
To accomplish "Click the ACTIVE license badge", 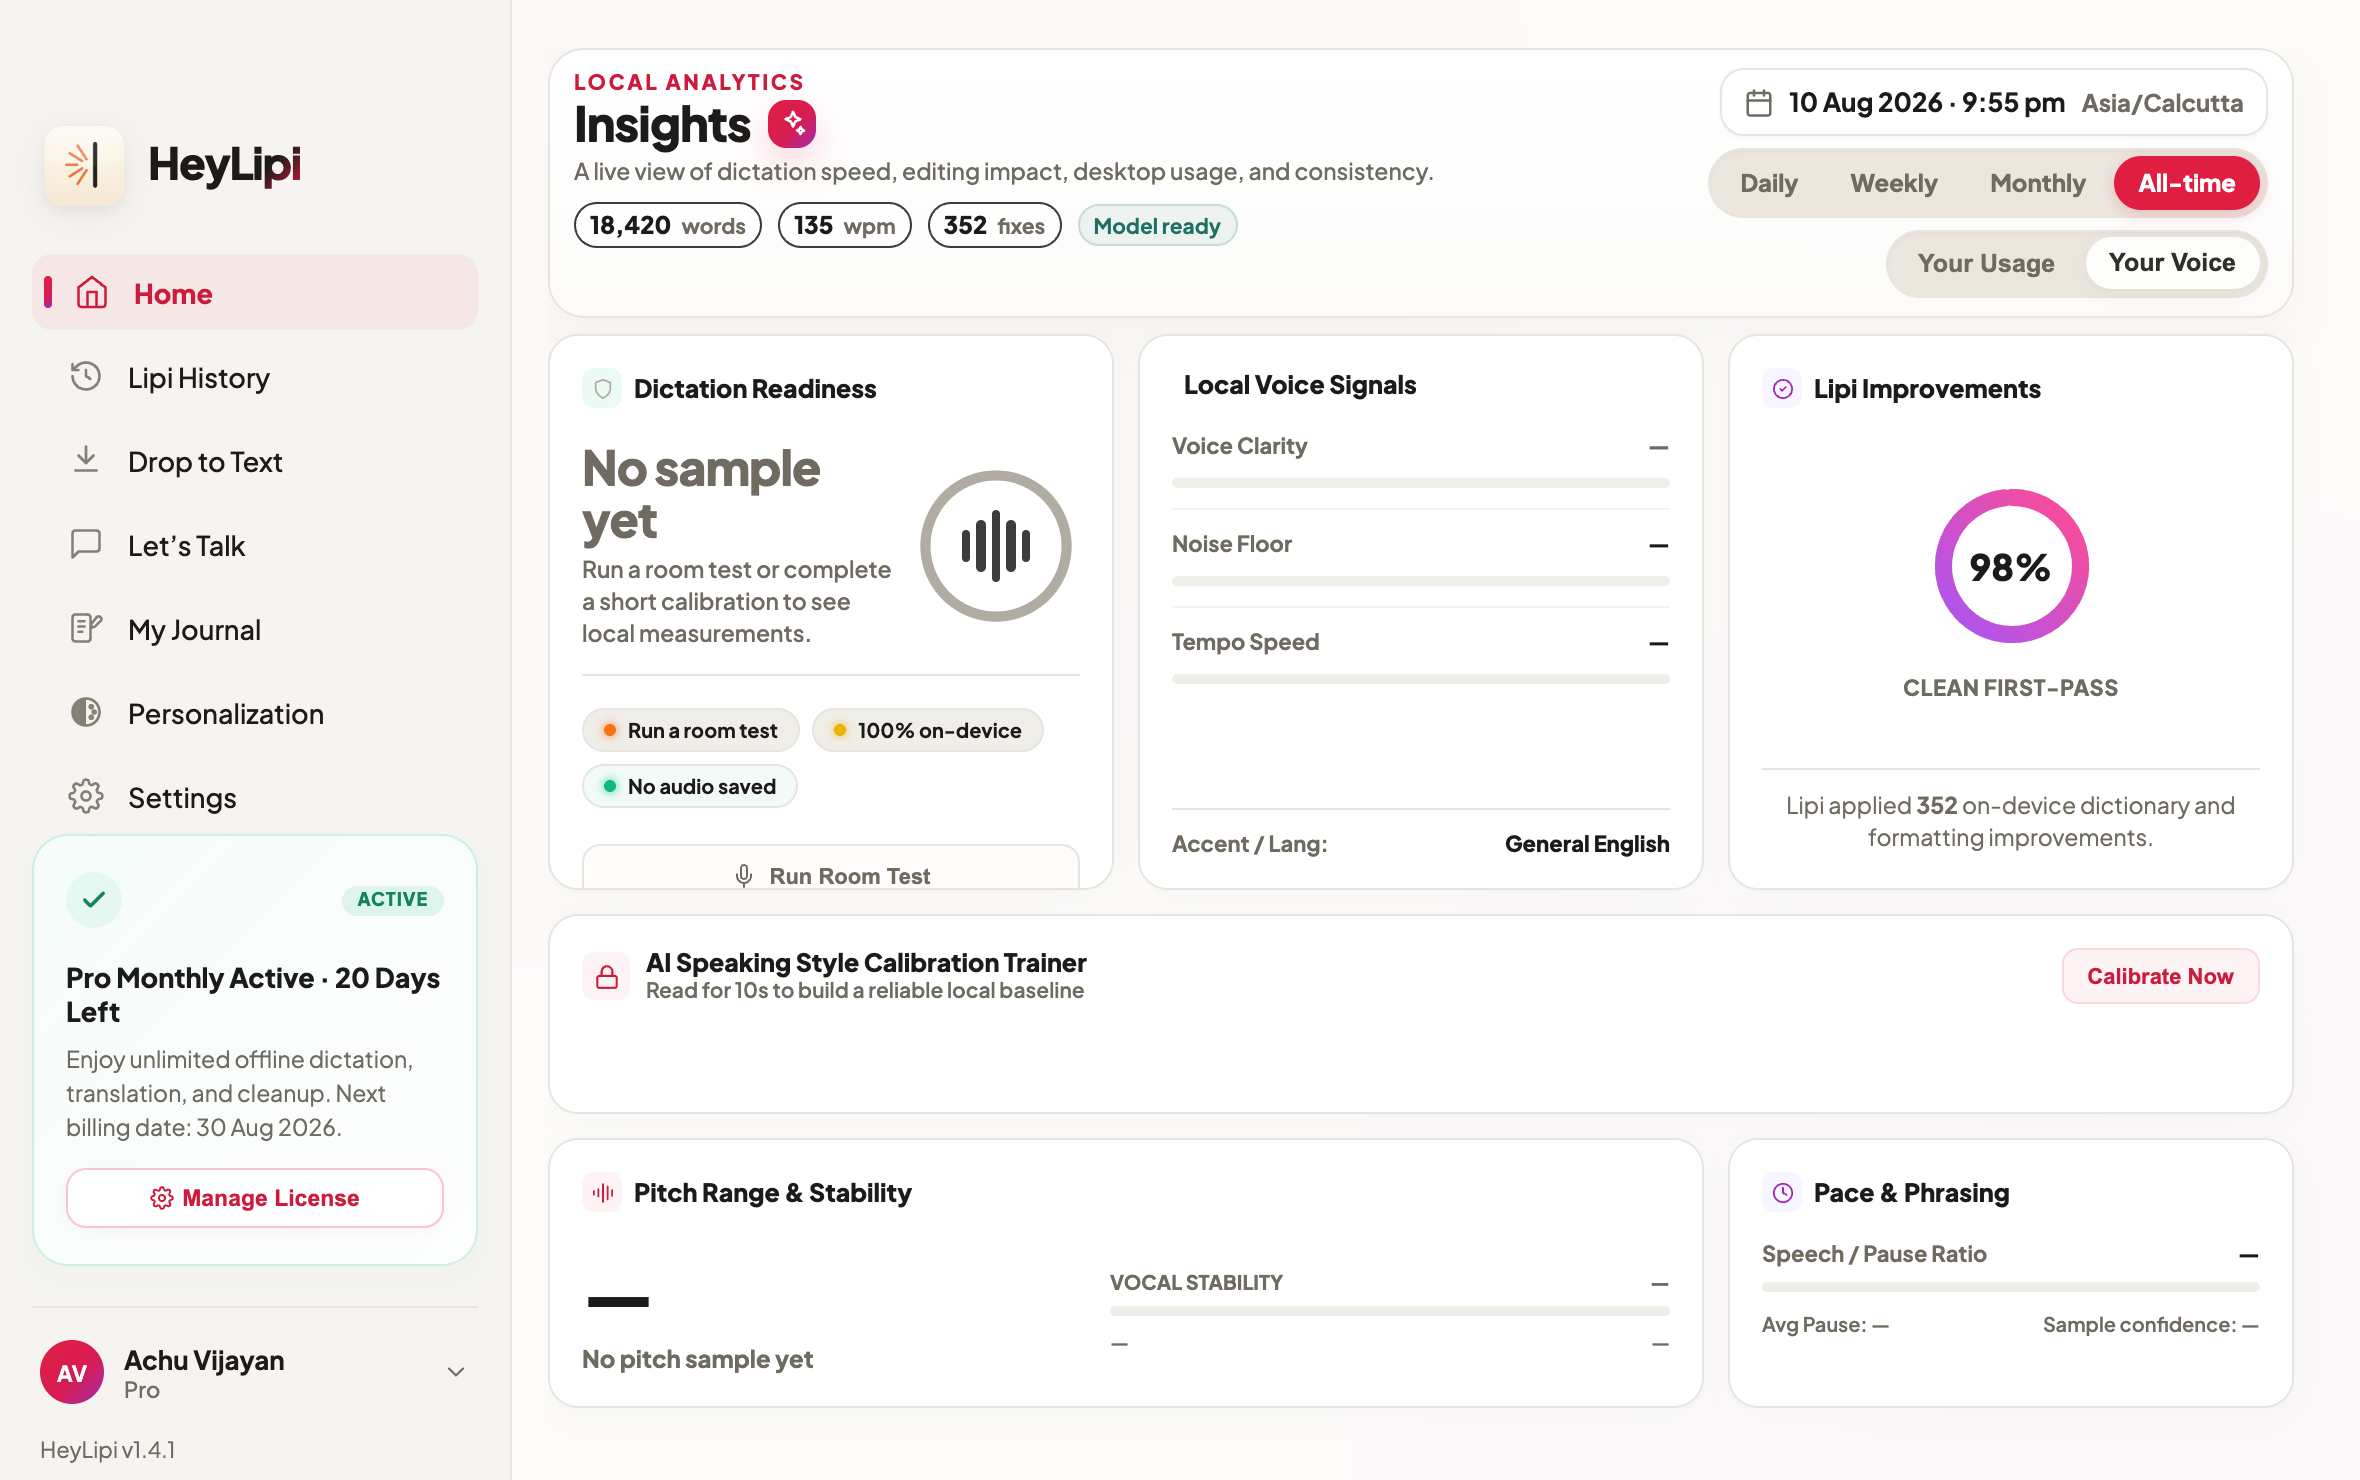I will tap(393, 899).
